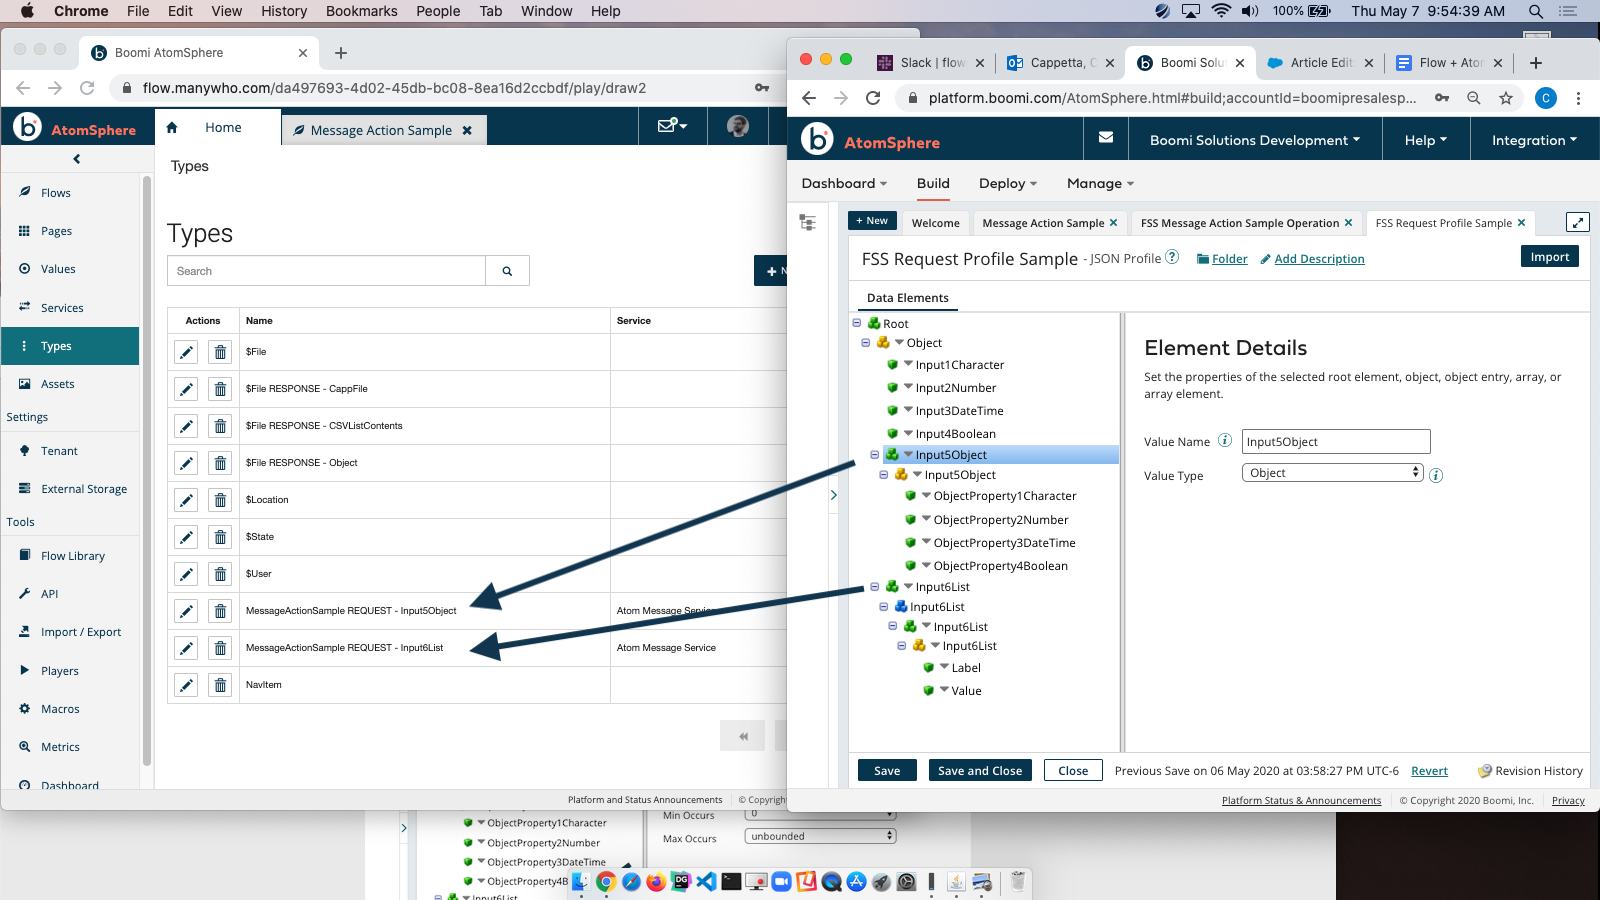Click the Save and Close button

coord(980,771)
